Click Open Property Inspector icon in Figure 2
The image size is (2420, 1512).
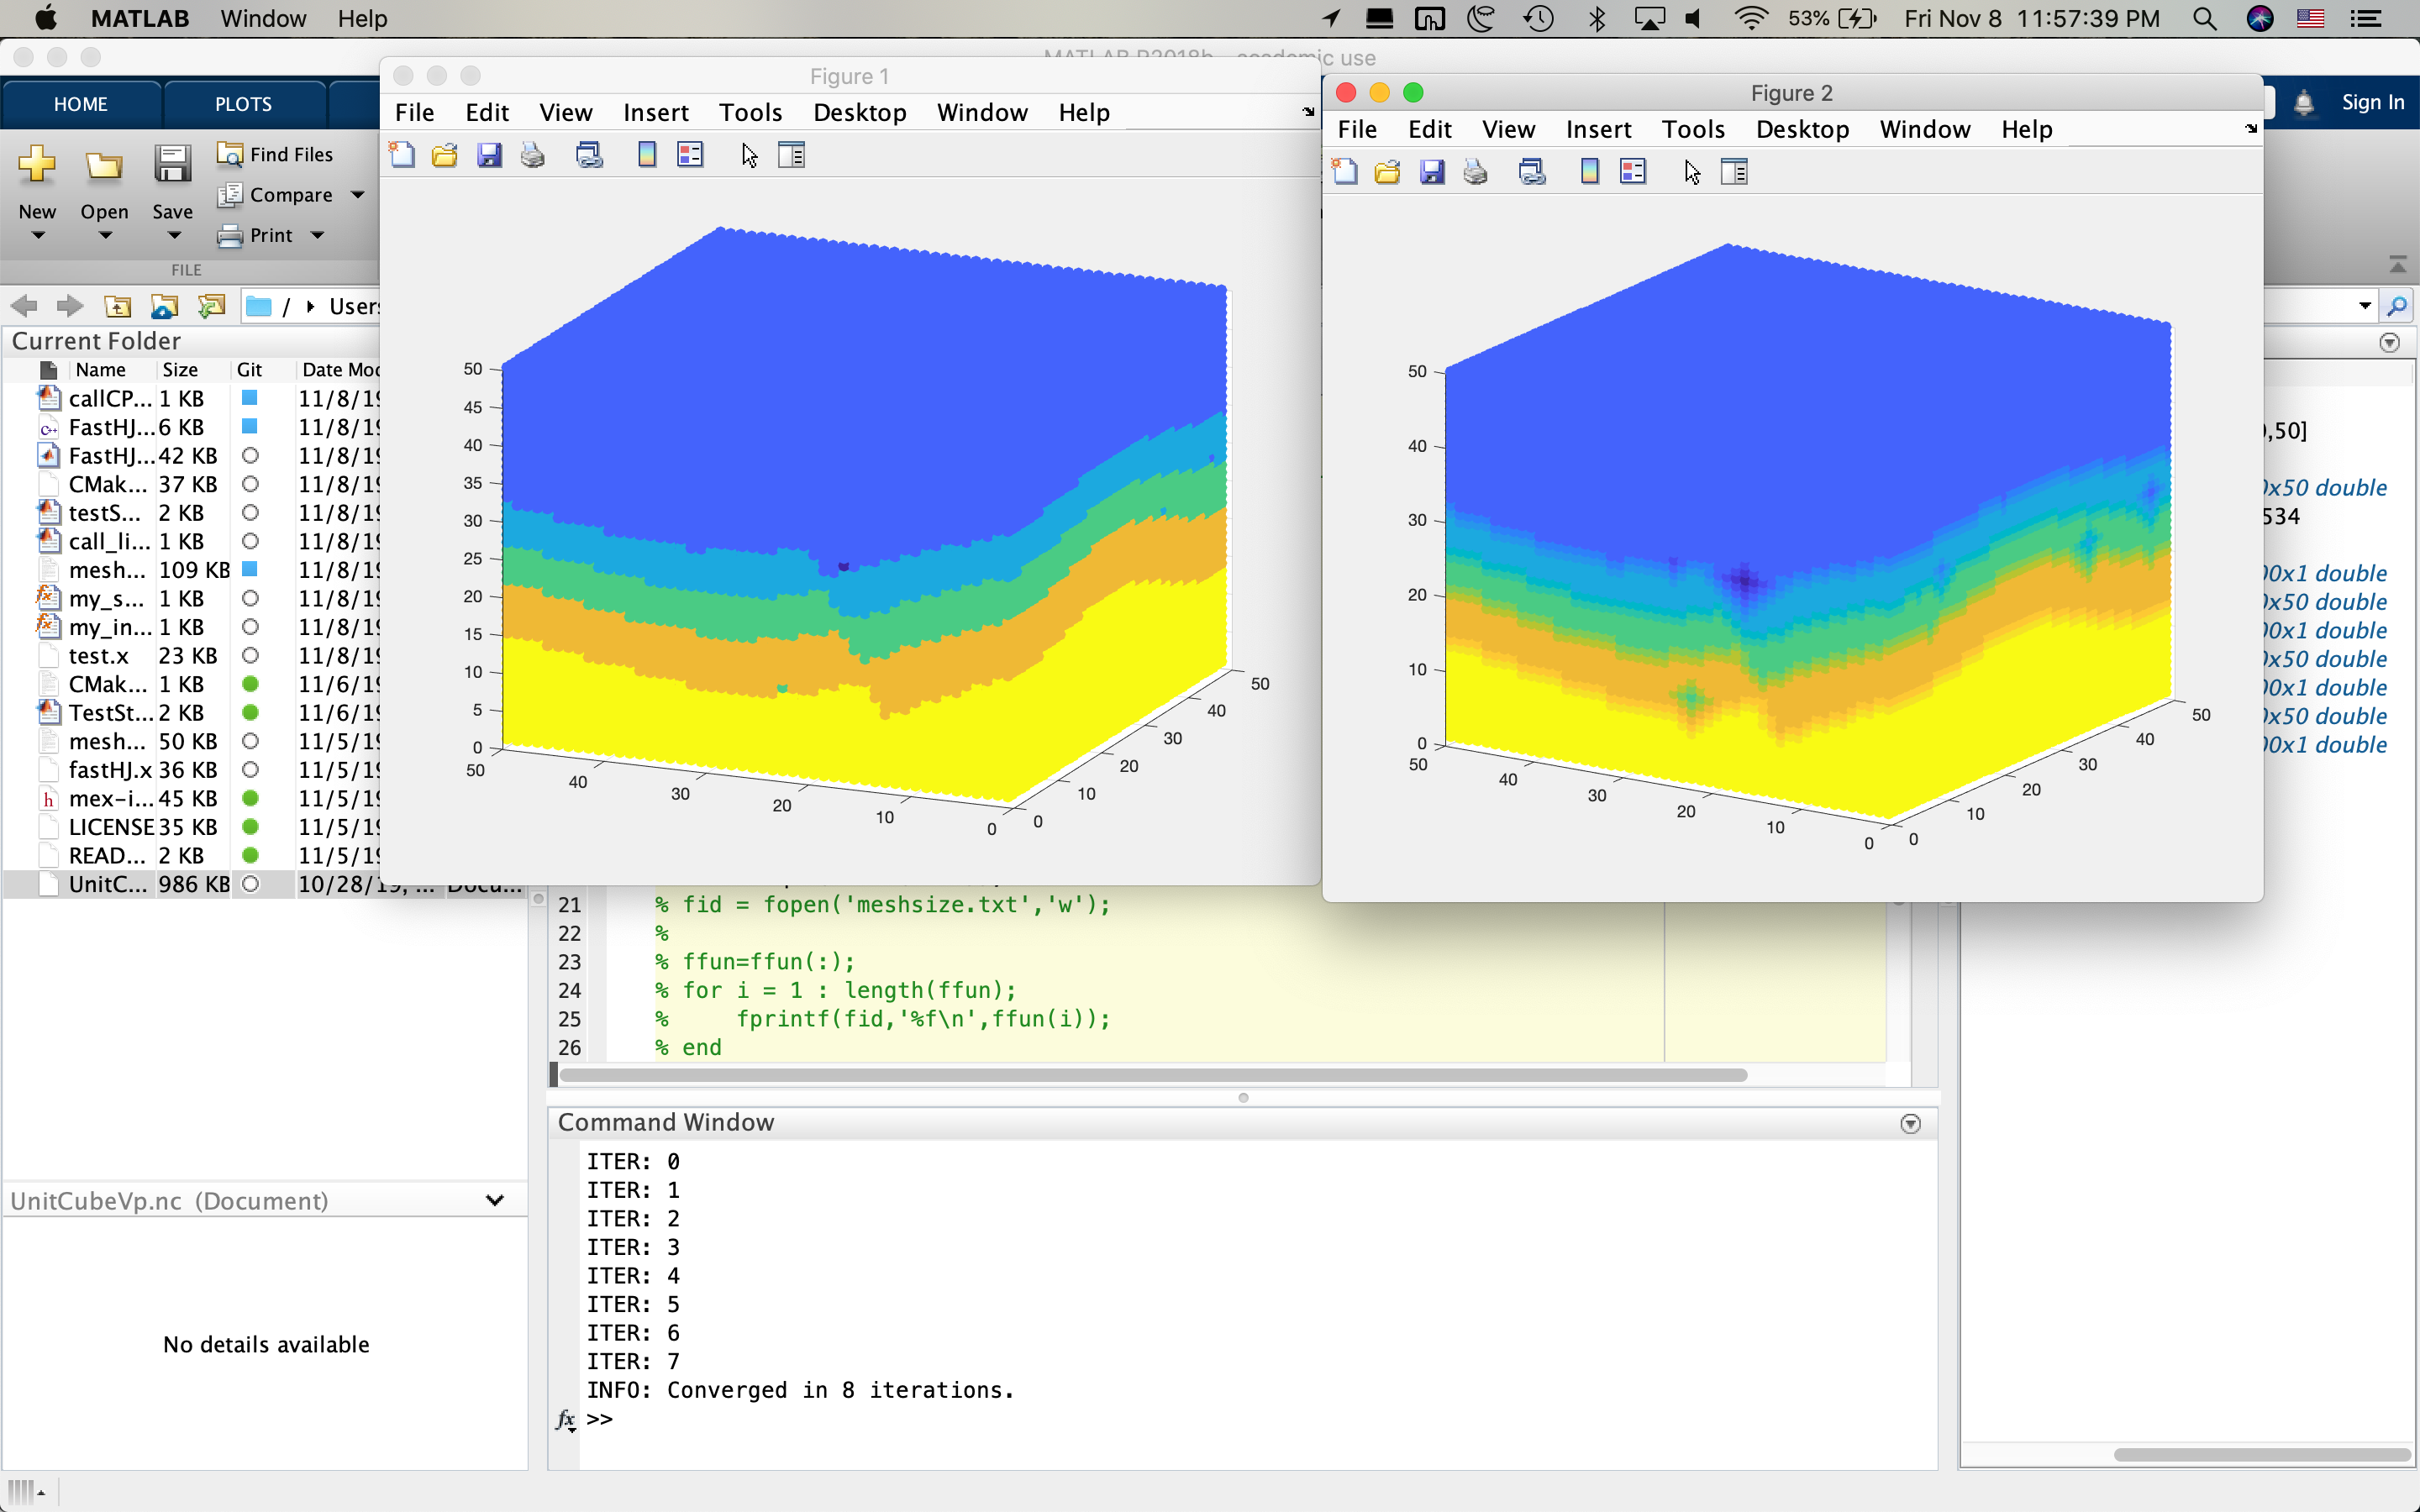(1734, 172)
